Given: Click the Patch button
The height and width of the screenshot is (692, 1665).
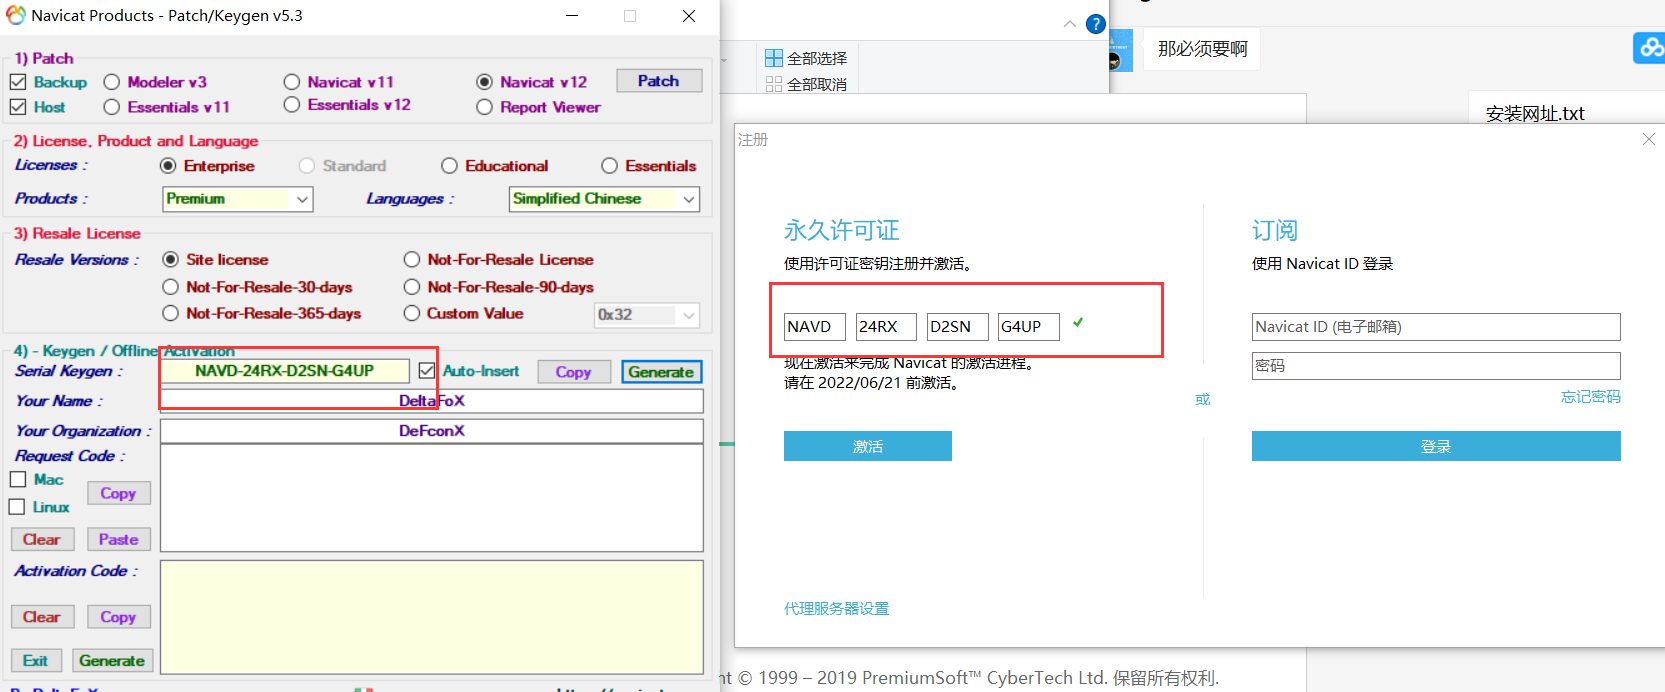Looking at the screenshot, I should click(659, 81).
